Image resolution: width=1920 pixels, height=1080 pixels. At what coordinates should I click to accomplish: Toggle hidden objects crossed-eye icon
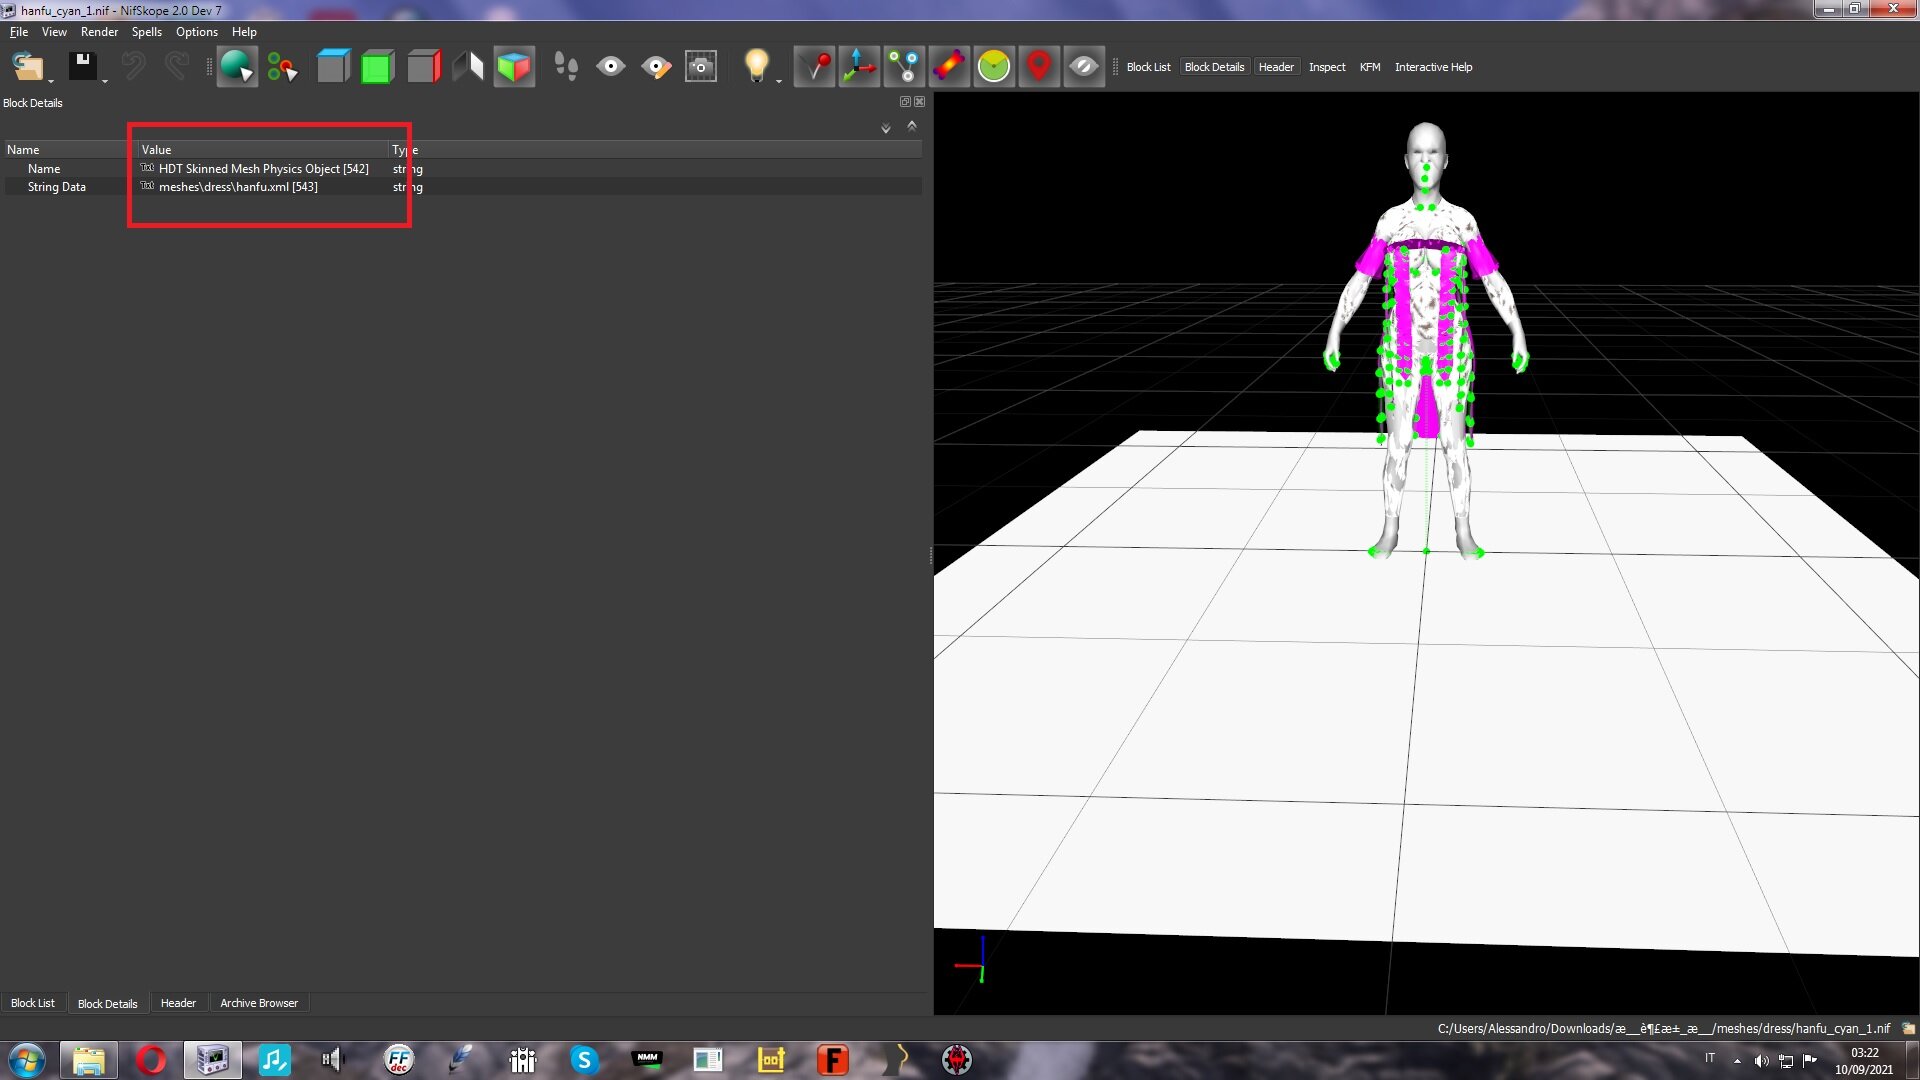point(1084,67)
